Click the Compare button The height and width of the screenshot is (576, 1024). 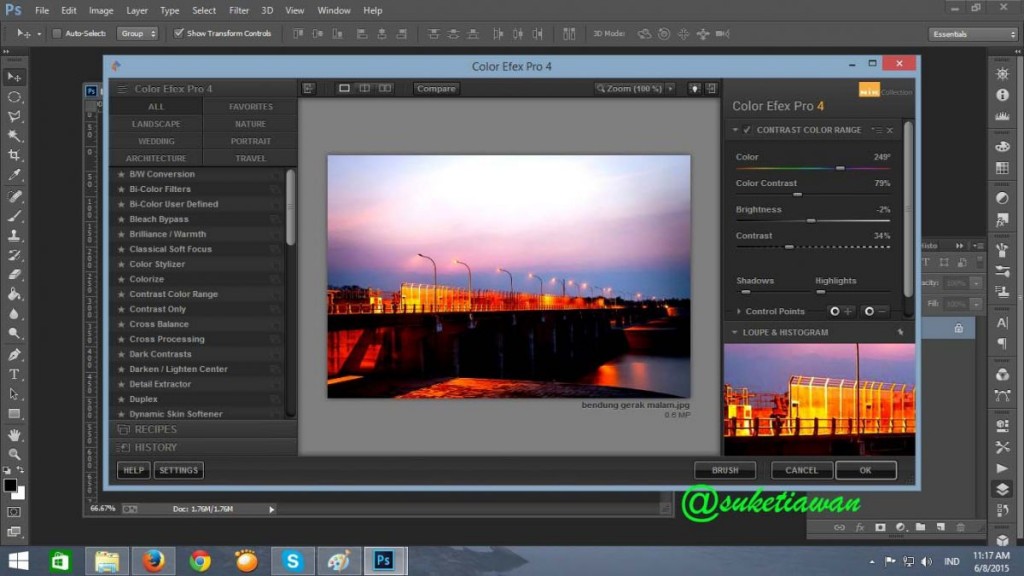(x=436, y=88)
